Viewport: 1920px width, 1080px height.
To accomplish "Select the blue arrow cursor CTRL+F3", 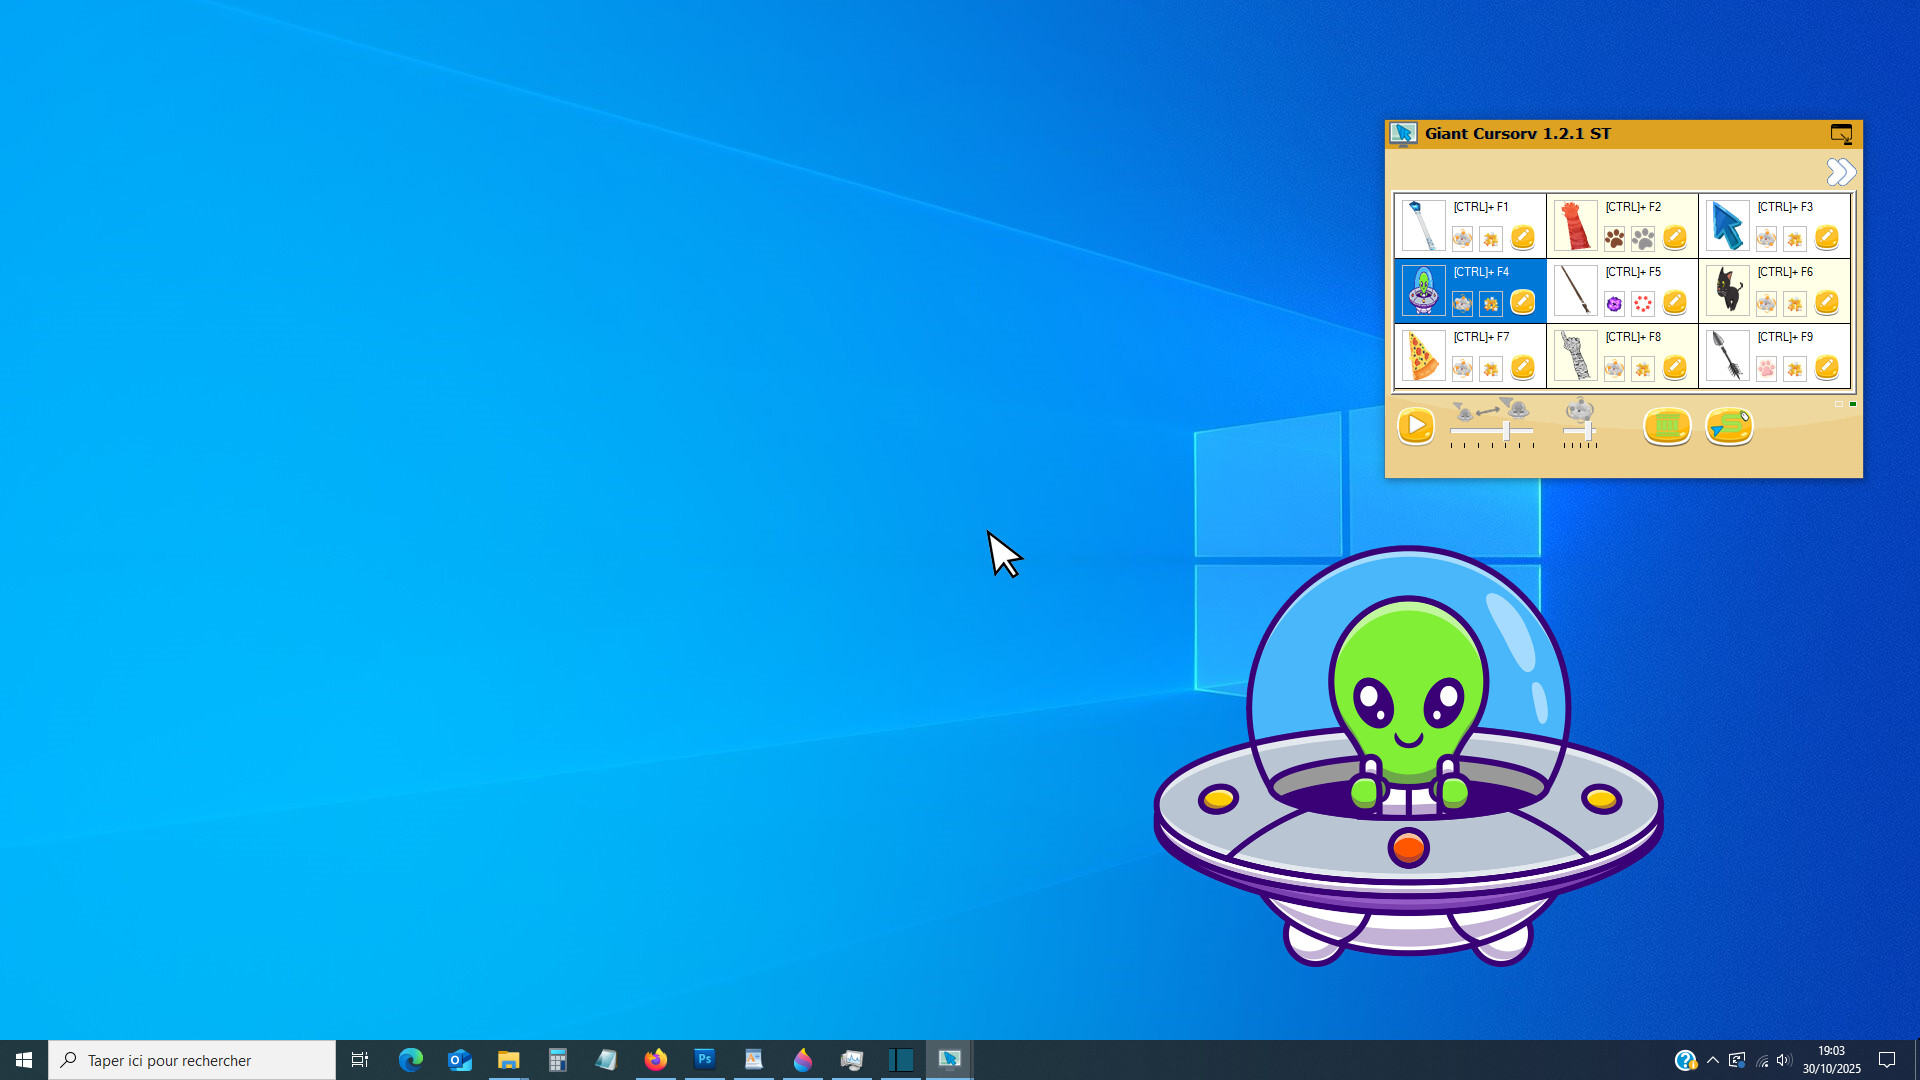I will (x=1727, y=226).
